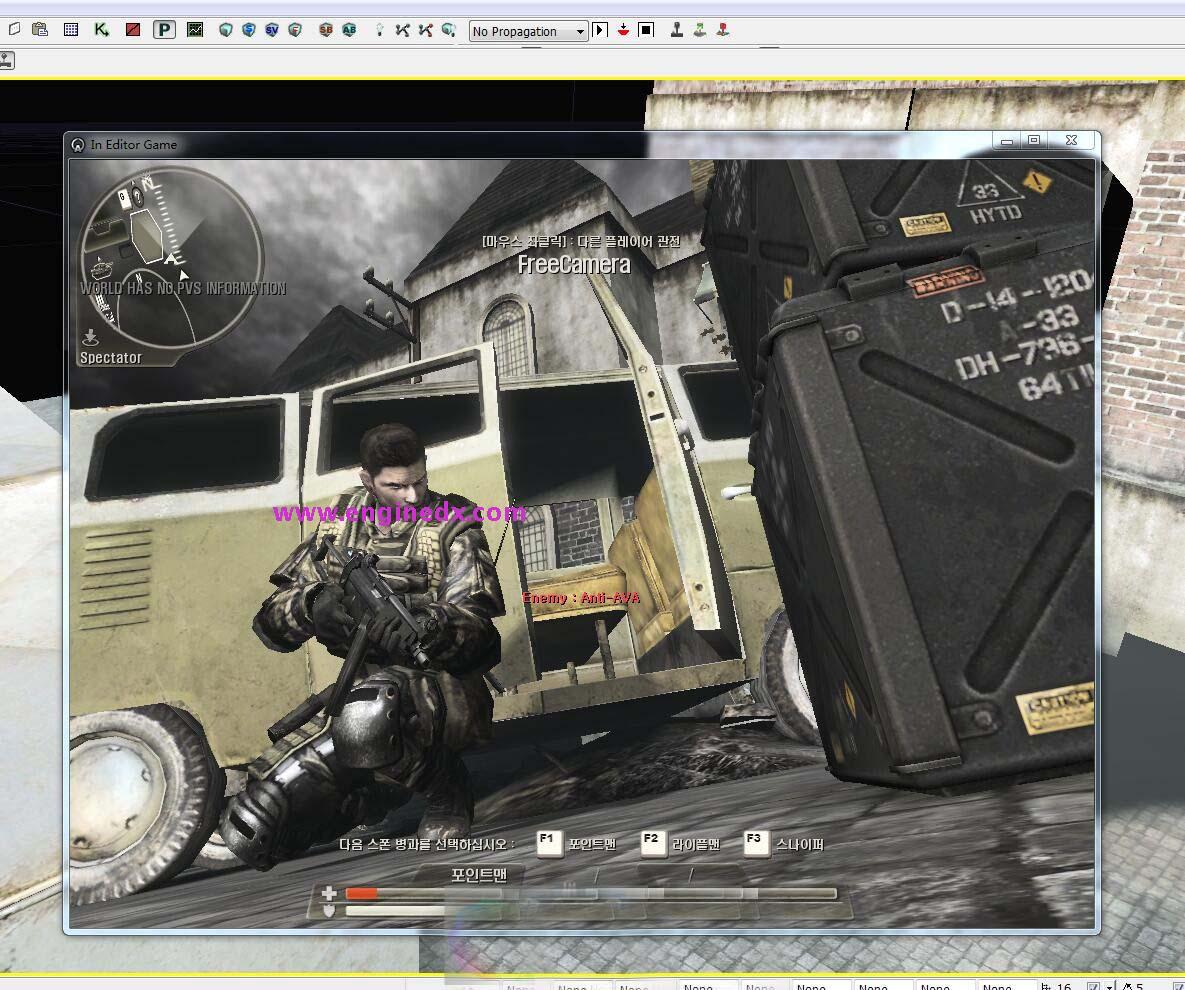Click the orange SB build icon
This screenshot has height=990, width=1185.
pyautogui.click(x=326, y=29)
